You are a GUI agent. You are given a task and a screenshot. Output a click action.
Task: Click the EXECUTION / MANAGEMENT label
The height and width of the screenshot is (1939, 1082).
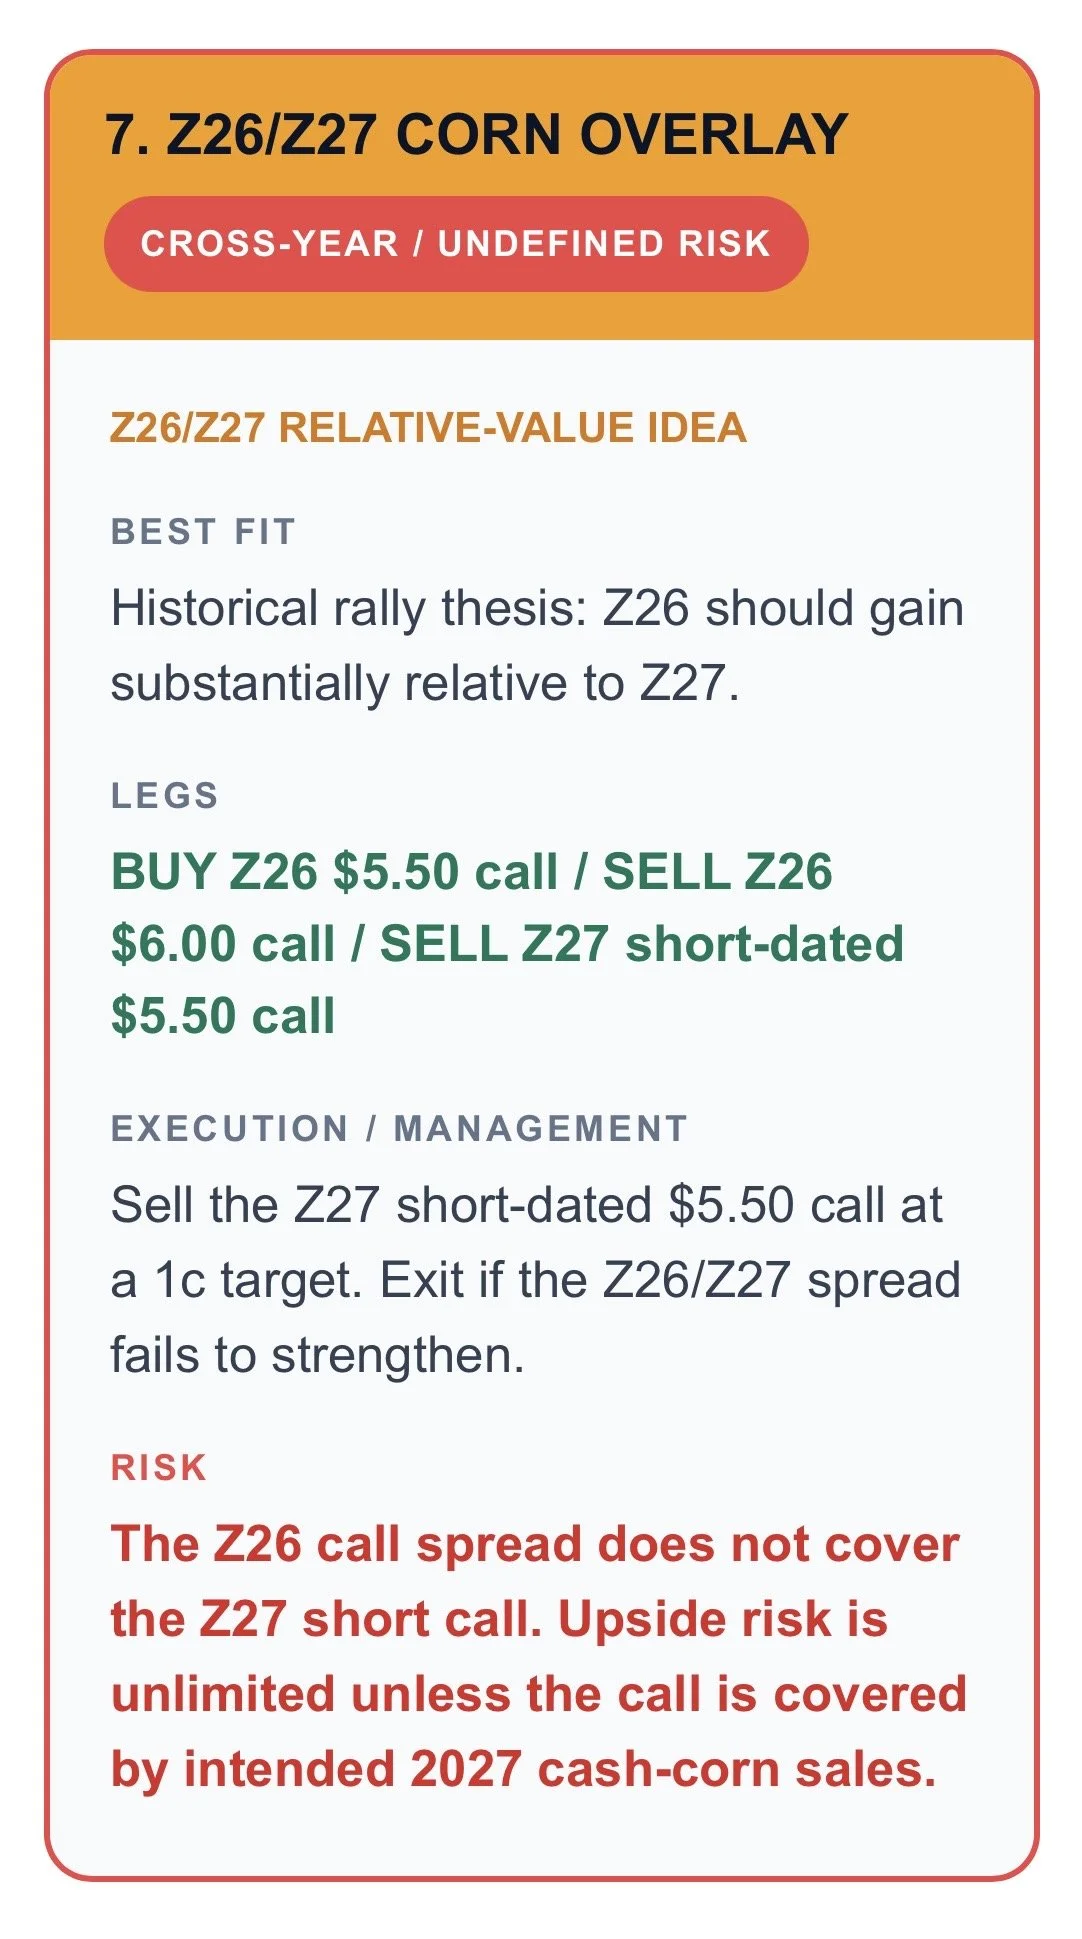(x=399, y=1128)
